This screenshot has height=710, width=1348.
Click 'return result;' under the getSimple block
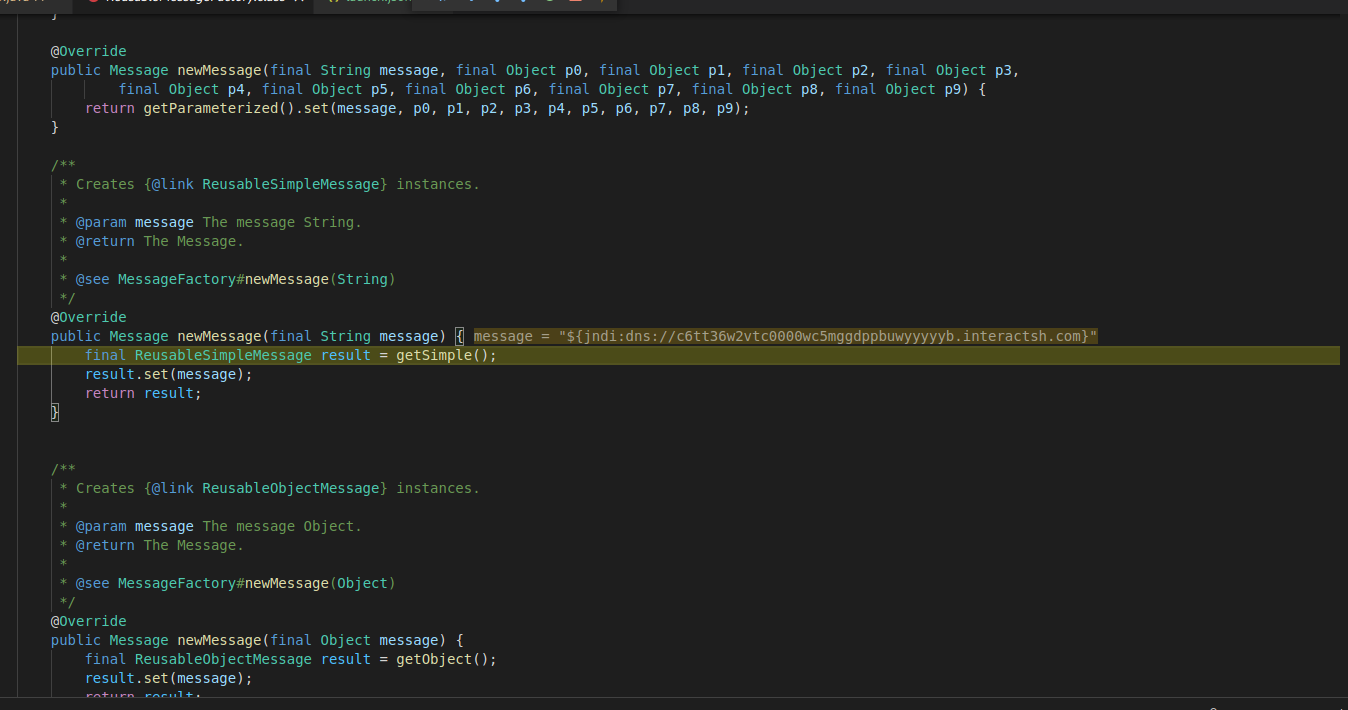tap(143, 393)
